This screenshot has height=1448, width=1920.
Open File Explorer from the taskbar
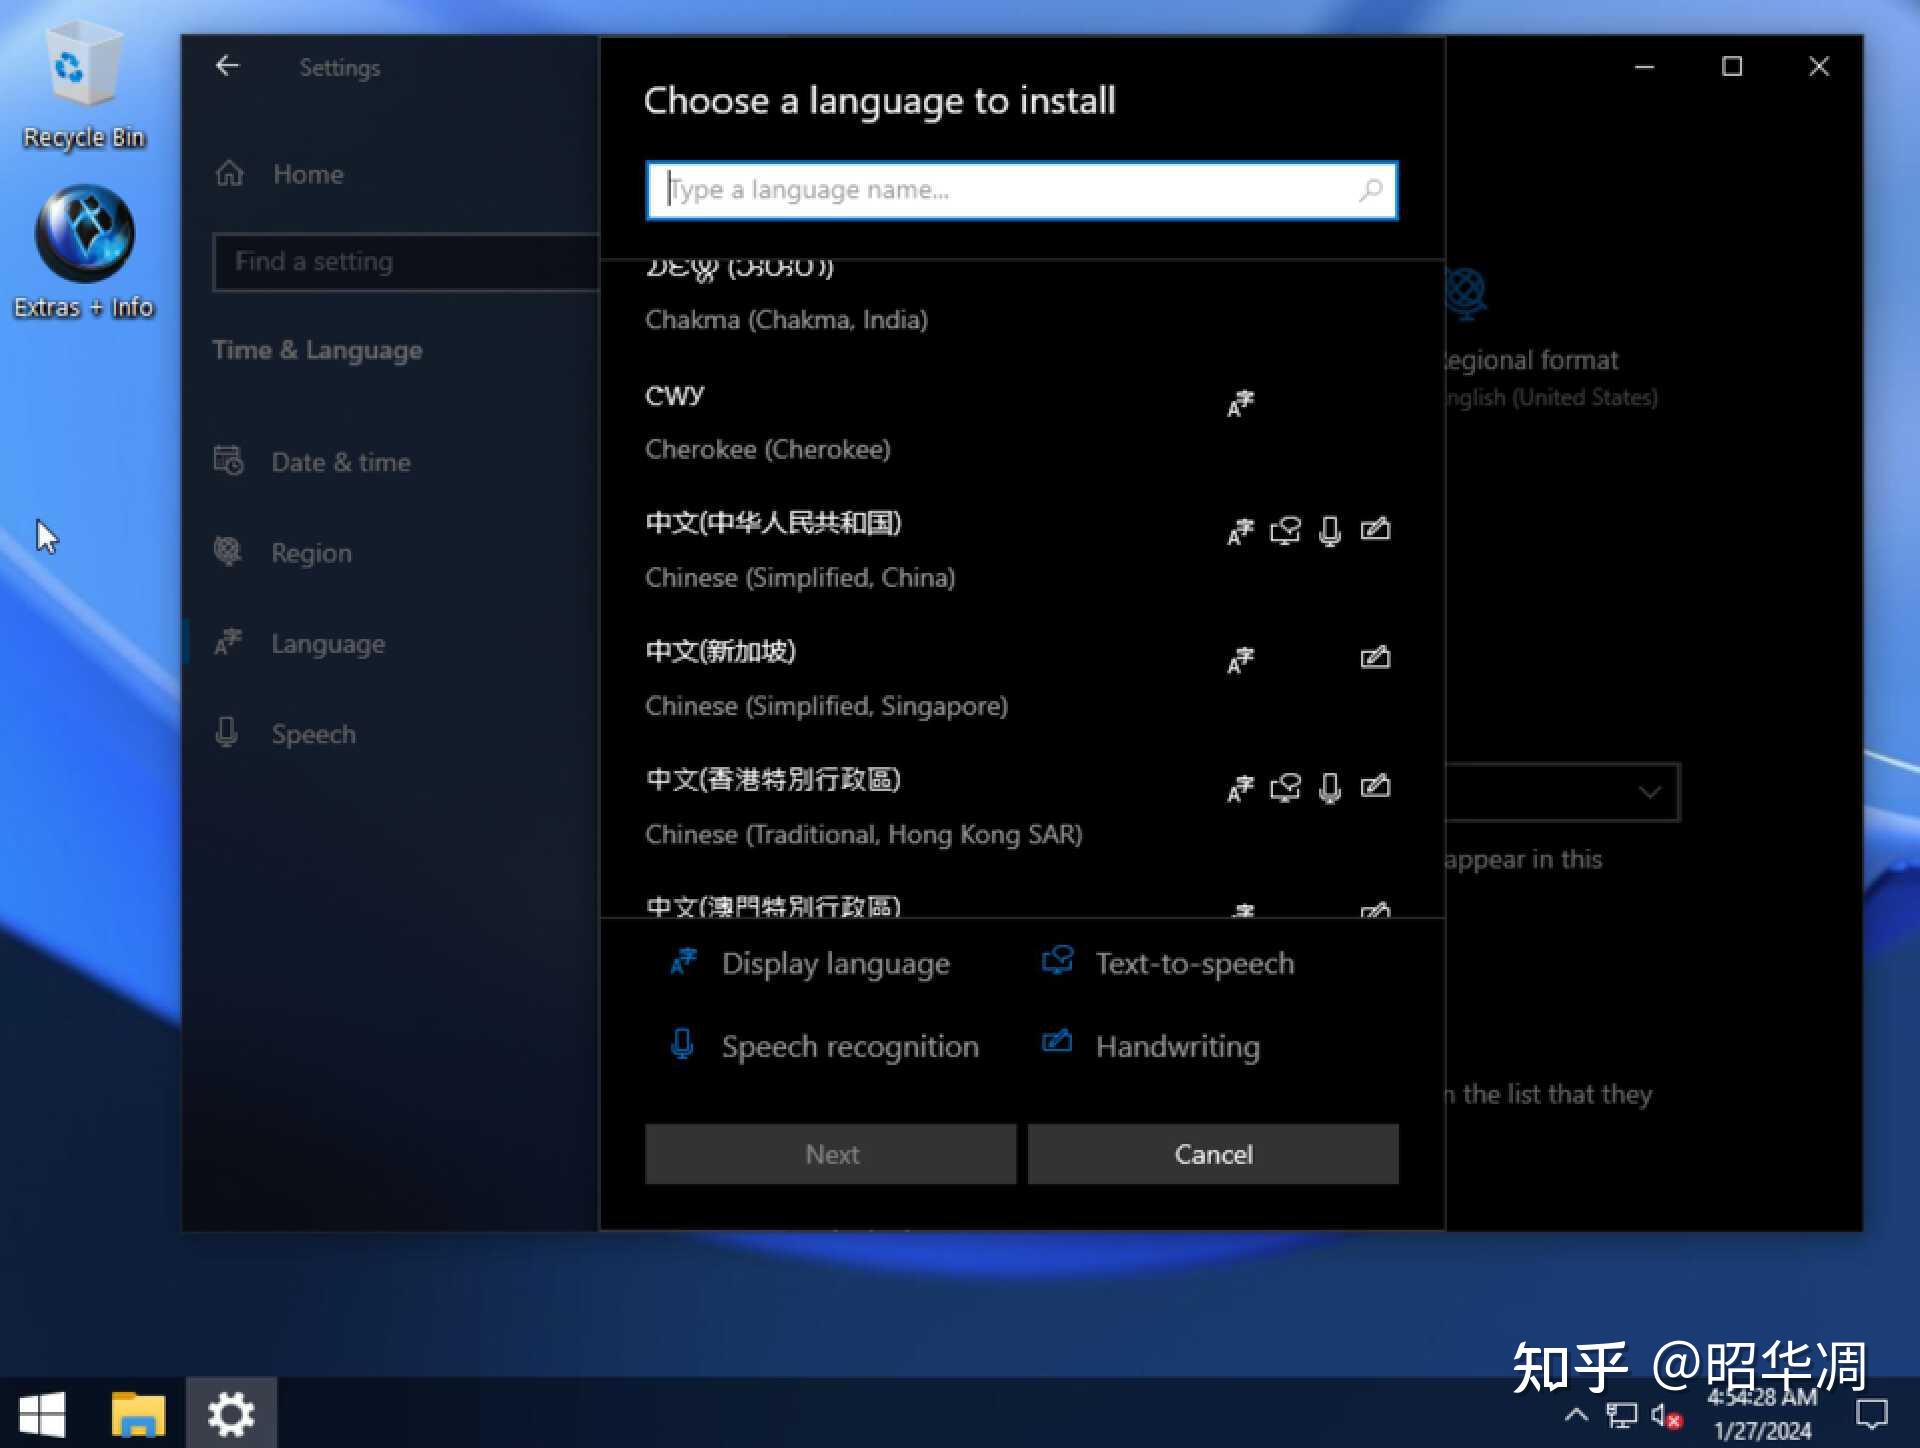(137, 1414)
